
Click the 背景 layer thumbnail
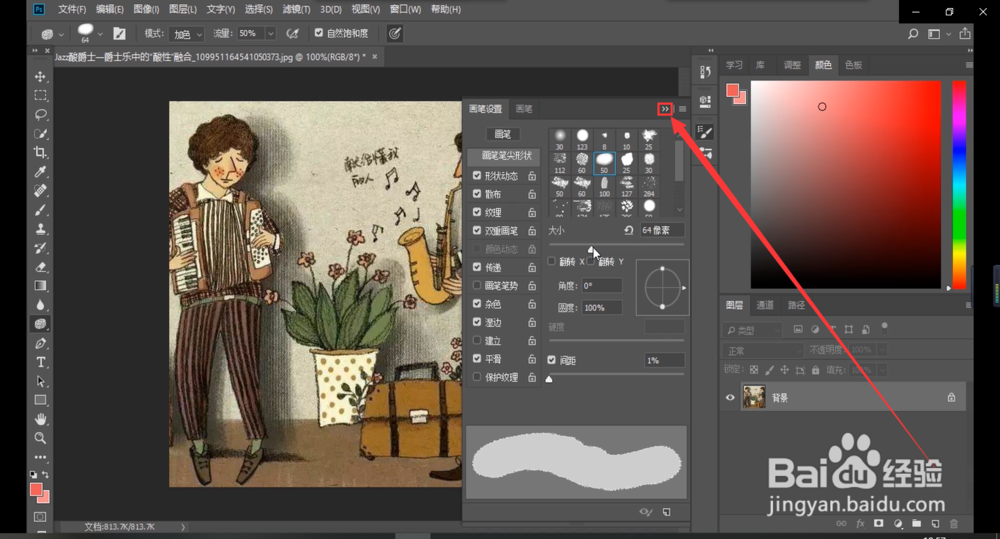tap(754, 397)
